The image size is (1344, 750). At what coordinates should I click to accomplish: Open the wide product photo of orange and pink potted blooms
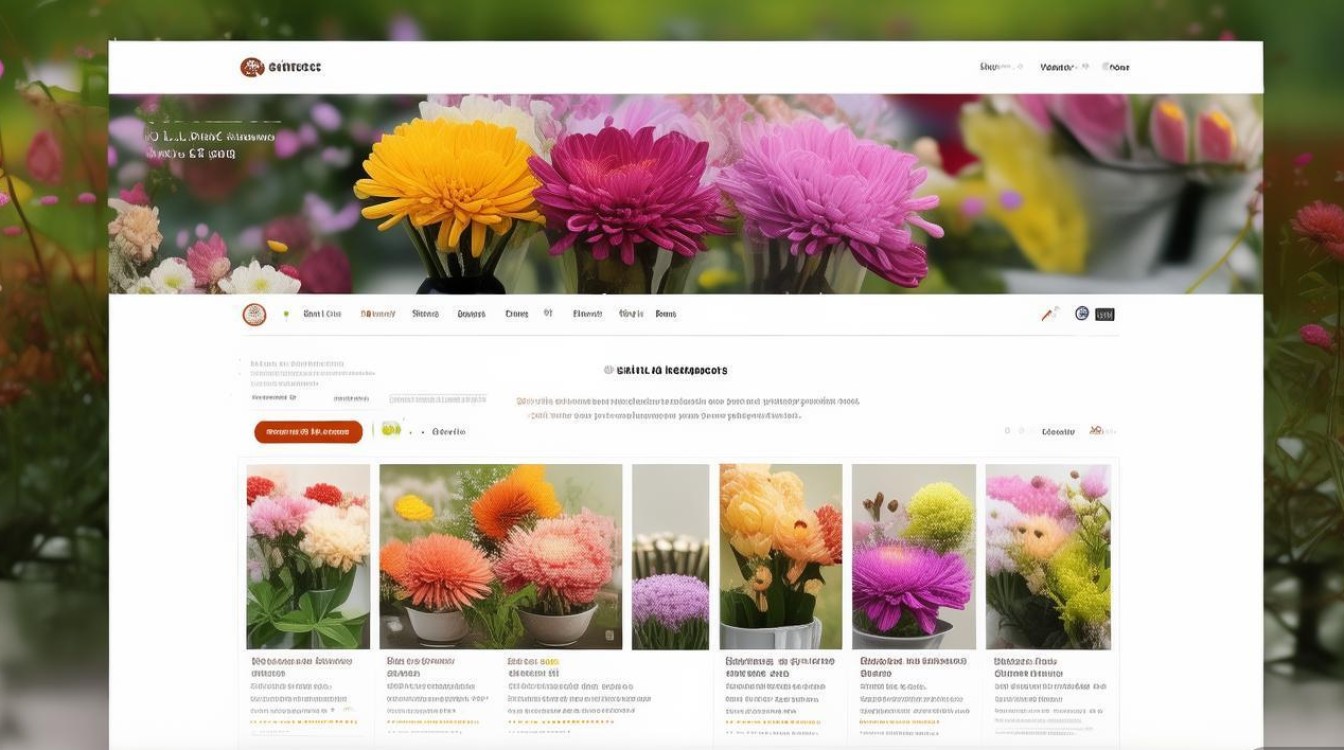[501, 557]
